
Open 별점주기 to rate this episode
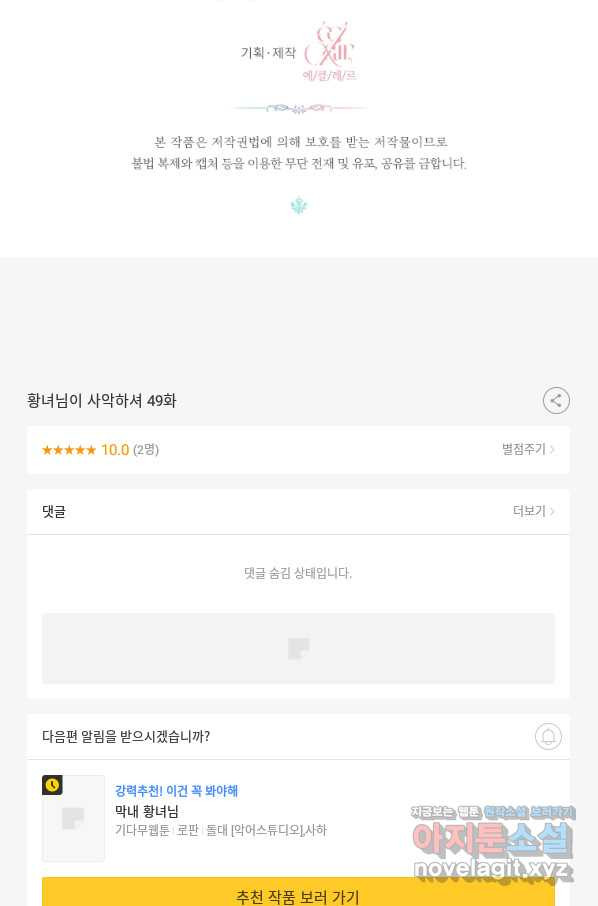tap(528, 449)
